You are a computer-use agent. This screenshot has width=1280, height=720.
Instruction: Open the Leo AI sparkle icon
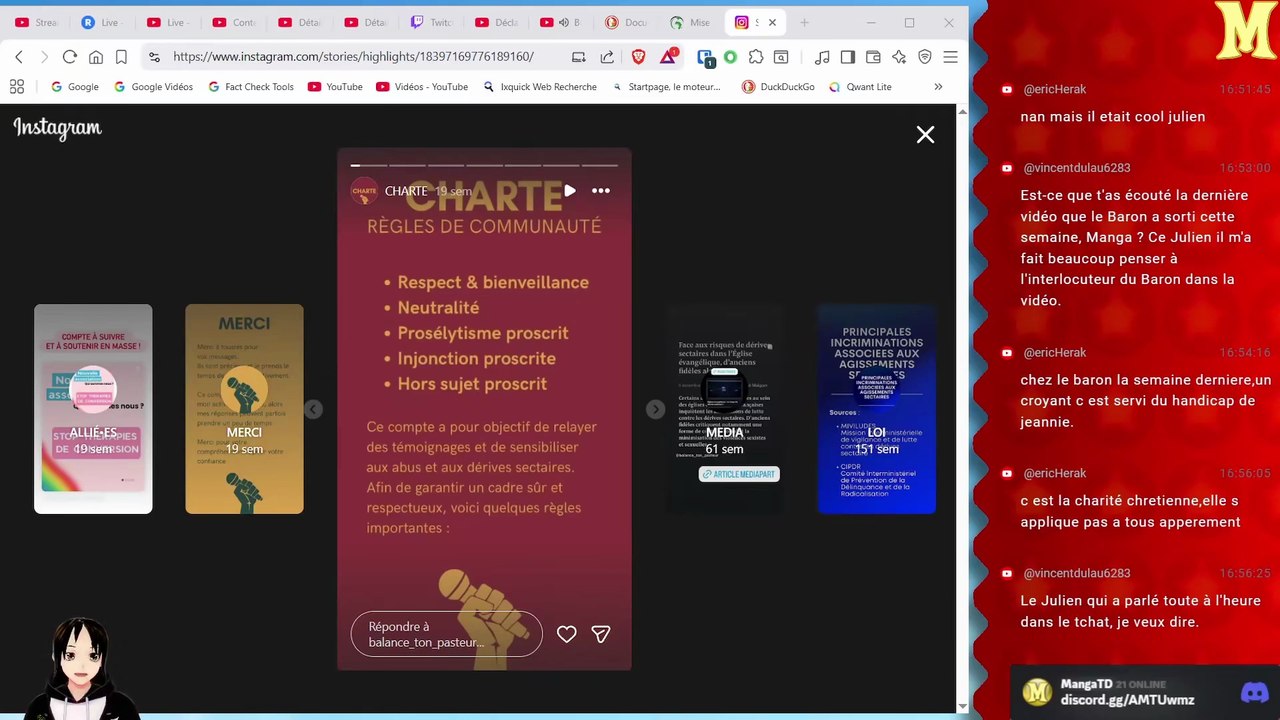(899, 57)
